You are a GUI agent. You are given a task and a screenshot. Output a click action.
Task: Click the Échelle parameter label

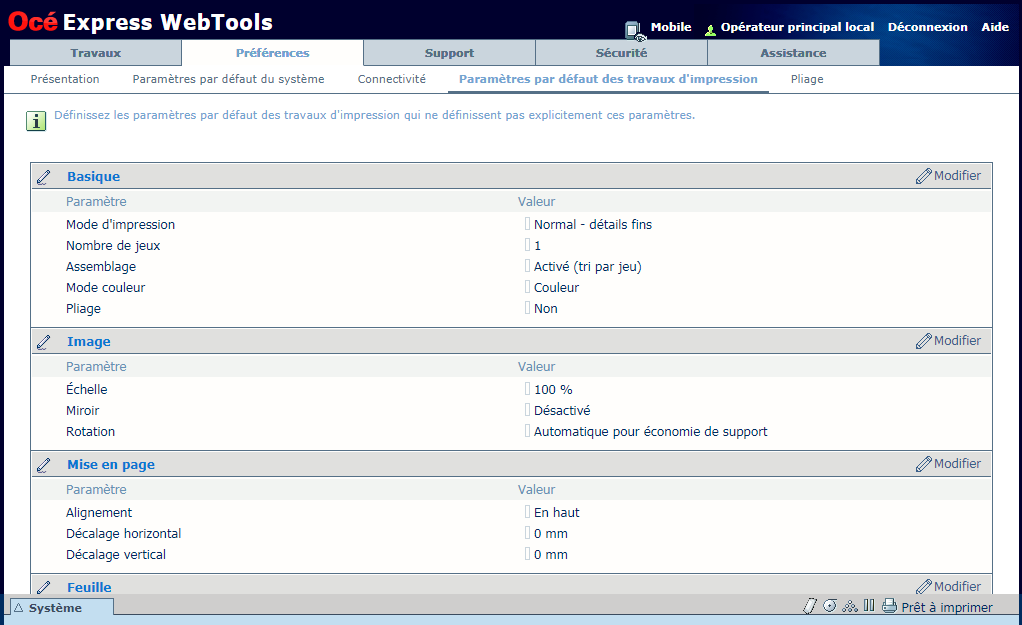87,389
